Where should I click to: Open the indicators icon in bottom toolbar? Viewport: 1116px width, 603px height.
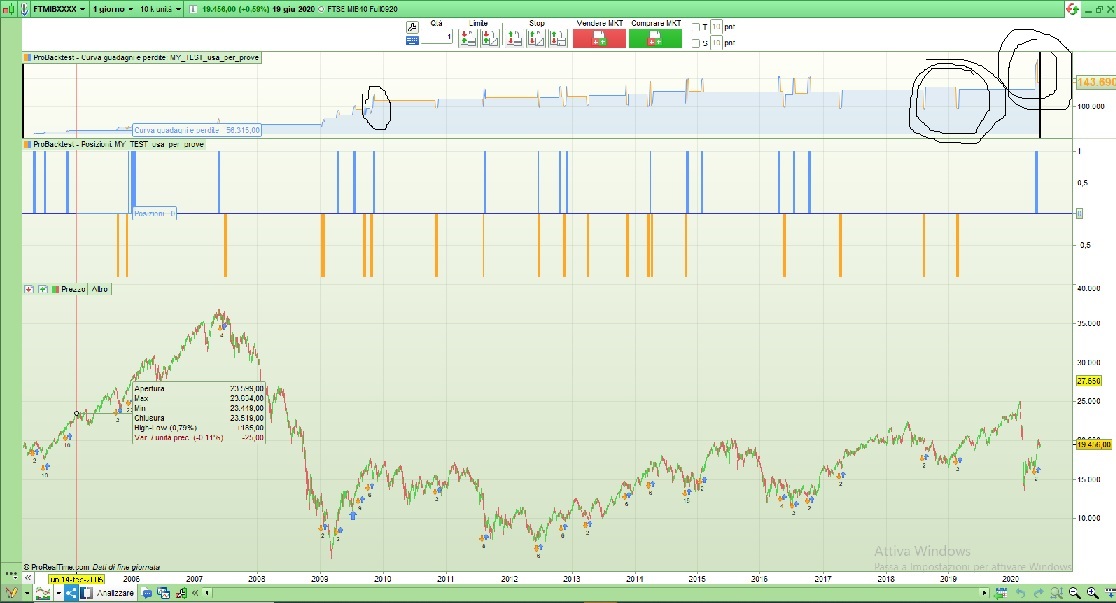[x=43, y=593]
